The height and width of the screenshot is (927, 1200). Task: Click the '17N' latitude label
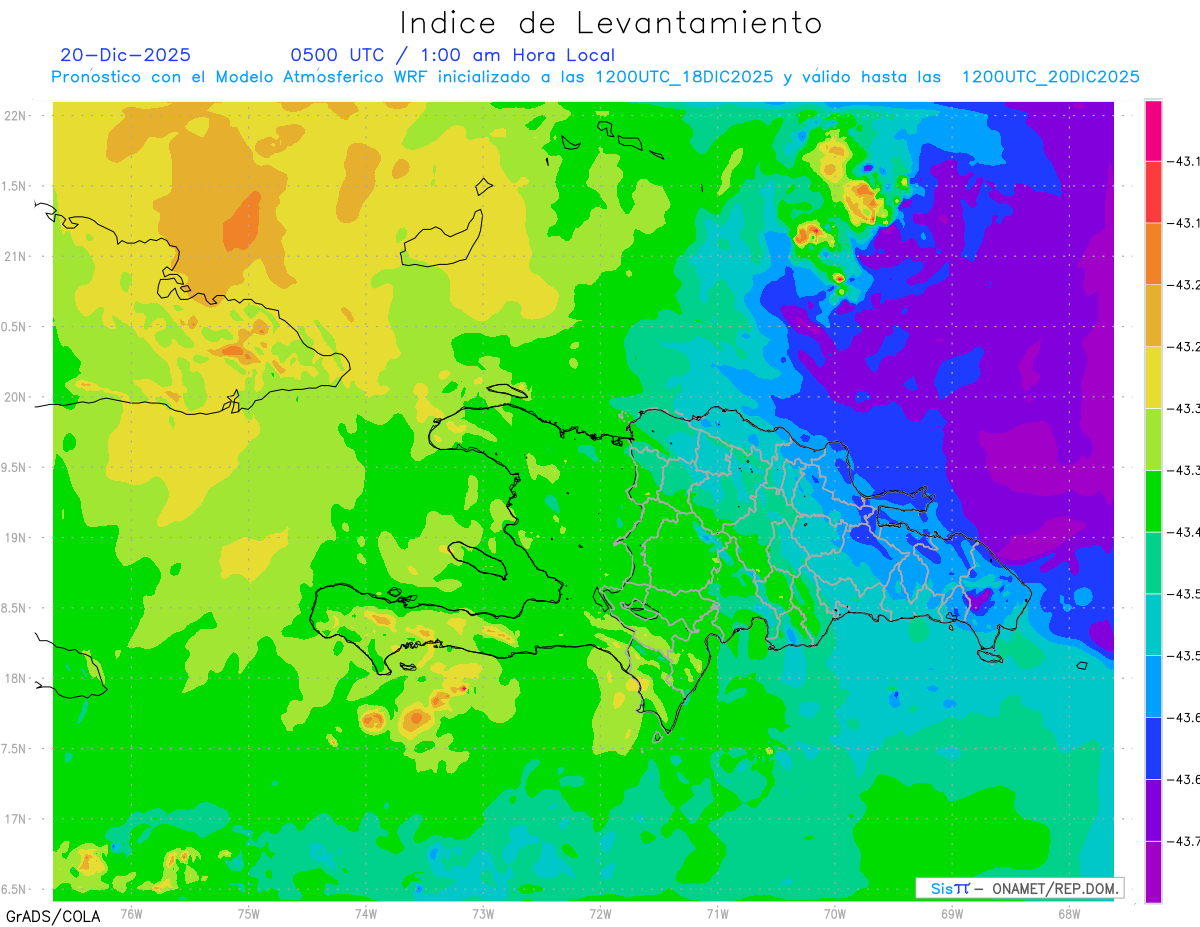point(16,819)
